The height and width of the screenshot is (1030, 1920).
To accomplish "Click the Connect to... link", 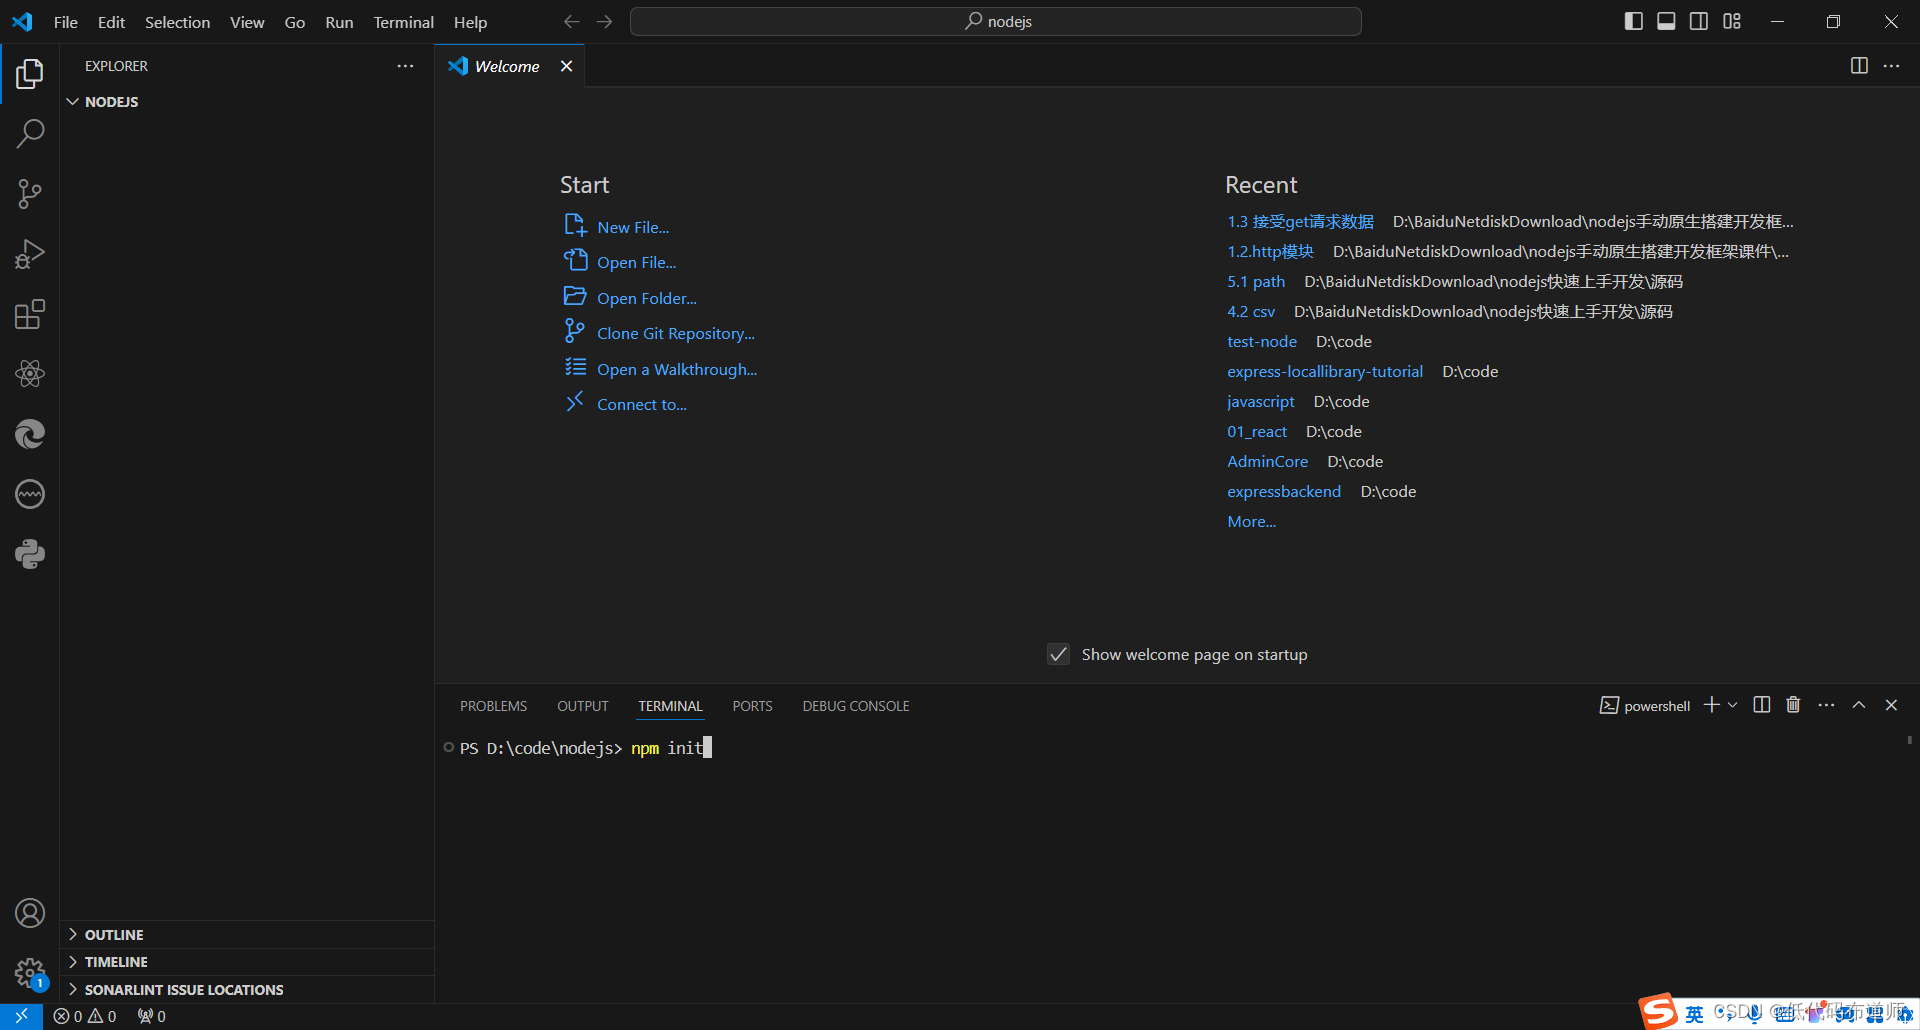I will [642, 404].
